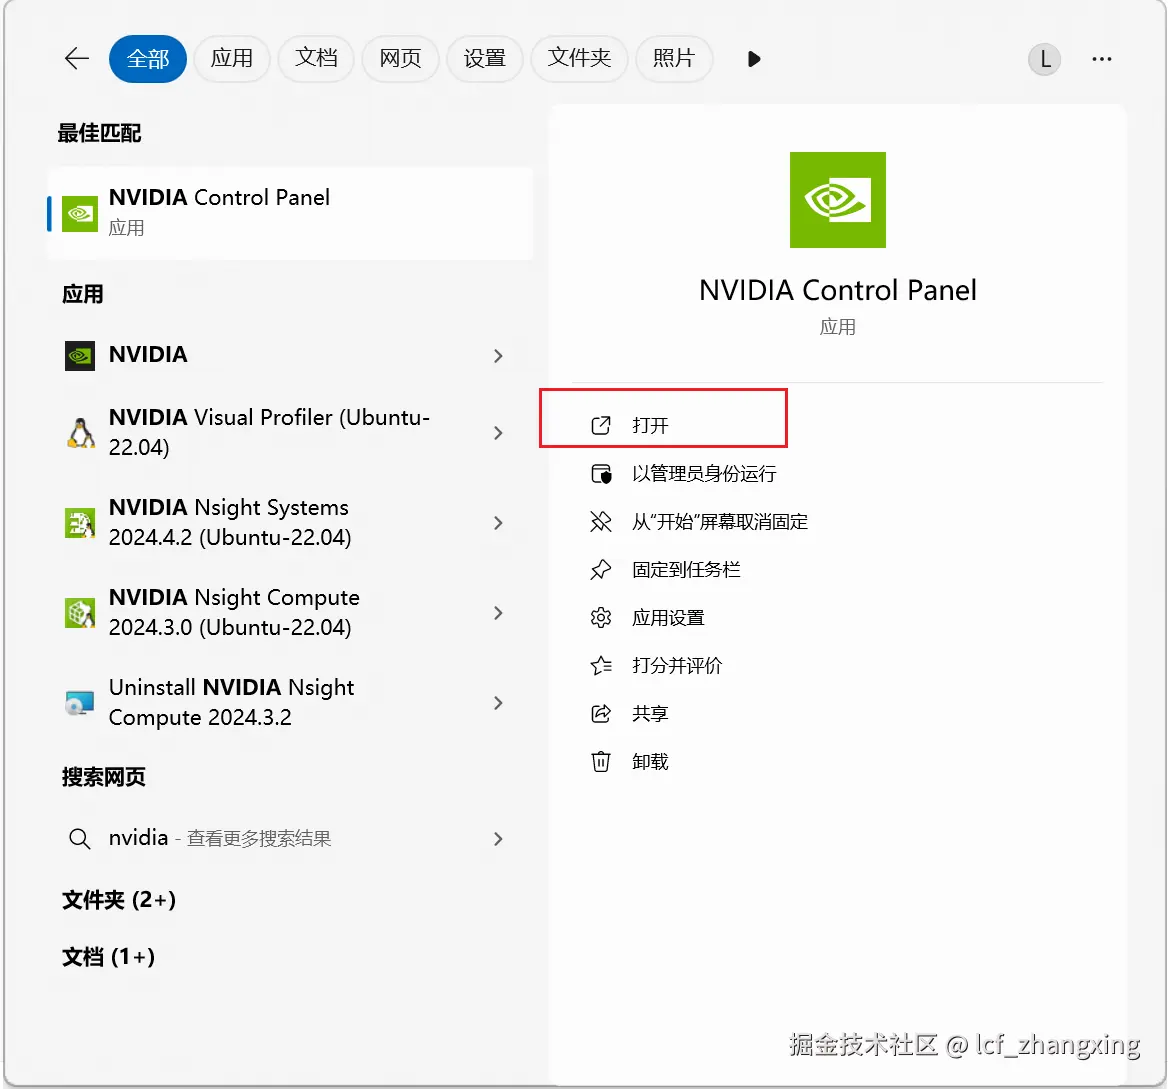Image resolution: width=1168 pixels, height=1089 pixels.
Task: Switch to the 文档 filter tab
Action: 316,58
